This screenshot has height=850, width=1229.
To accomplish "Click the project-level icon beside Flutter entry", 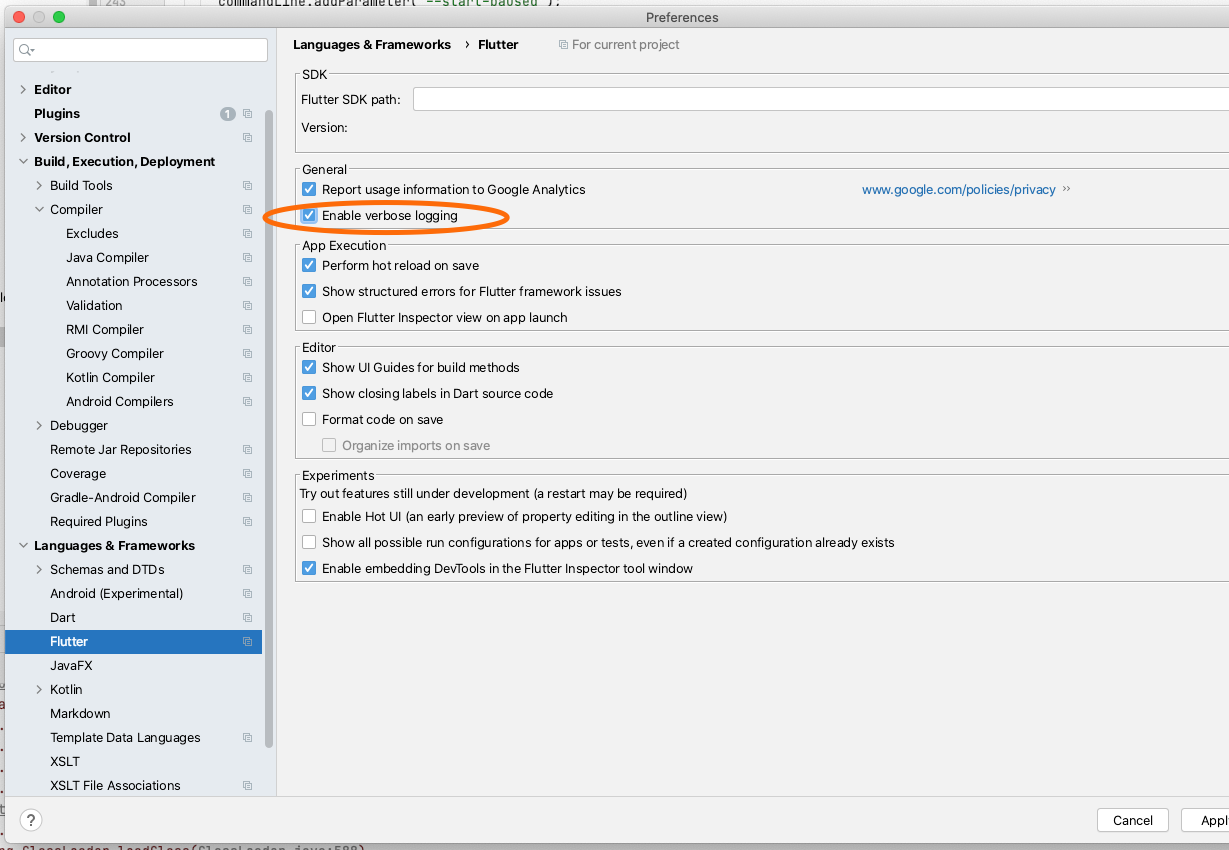I will (247, 641).
